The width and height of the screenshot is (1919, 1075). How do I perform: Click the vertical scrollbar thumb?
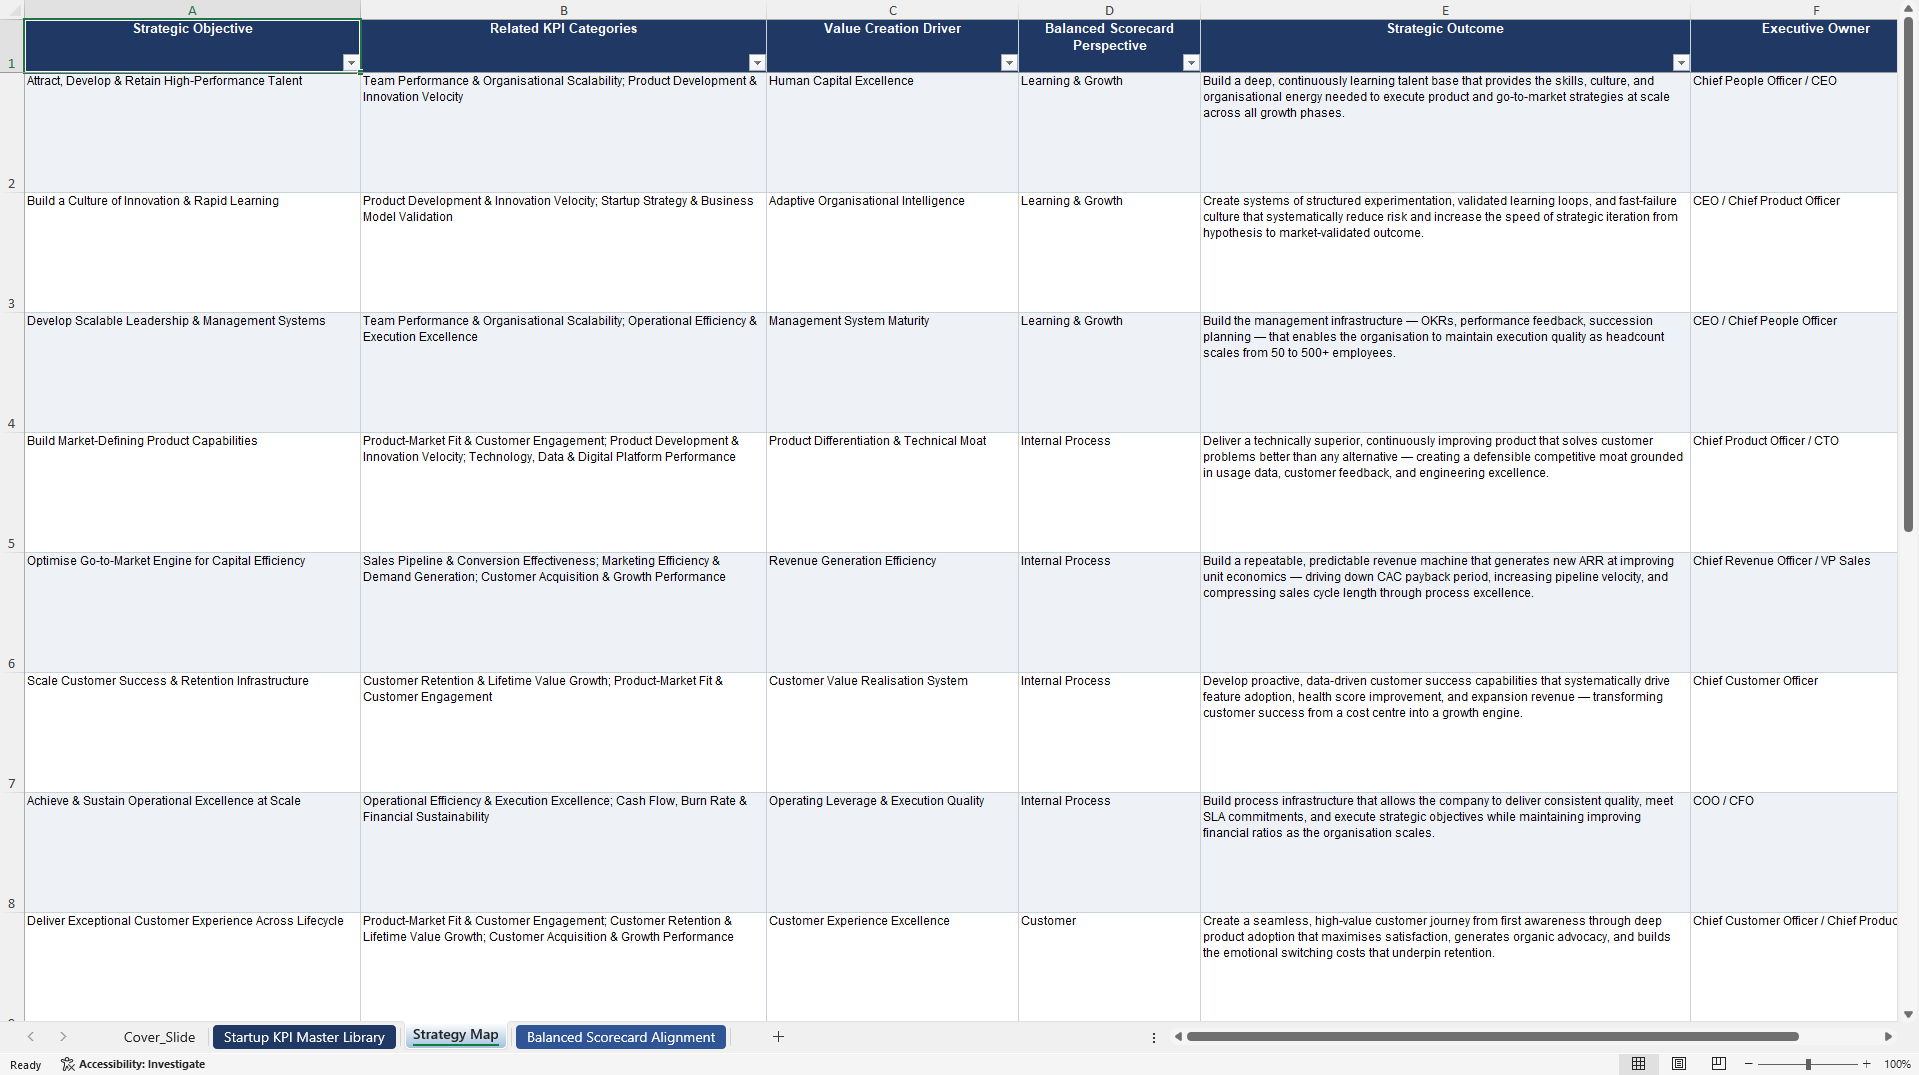click(1908, 274)
